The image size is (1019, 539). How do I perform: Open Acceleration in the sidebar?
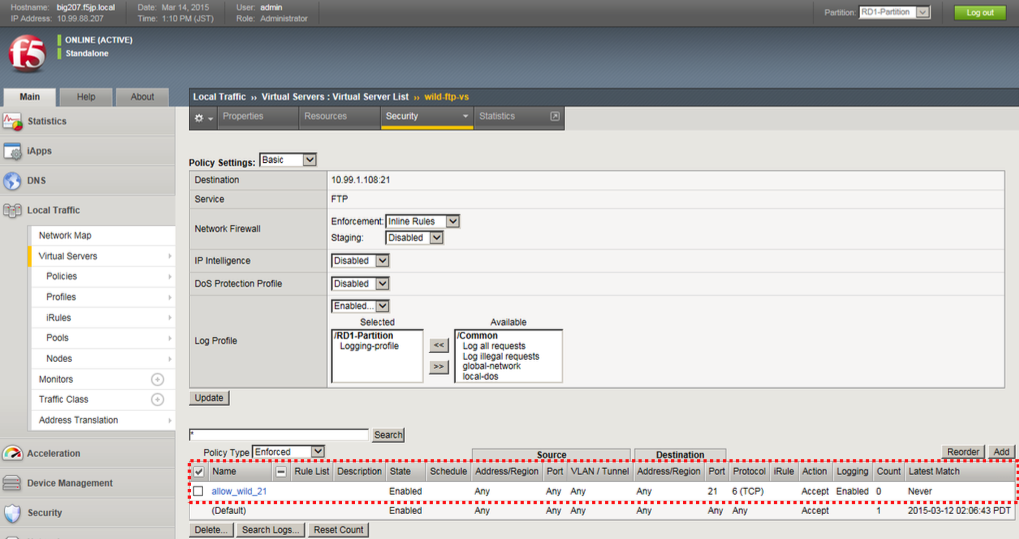(53, 454)
